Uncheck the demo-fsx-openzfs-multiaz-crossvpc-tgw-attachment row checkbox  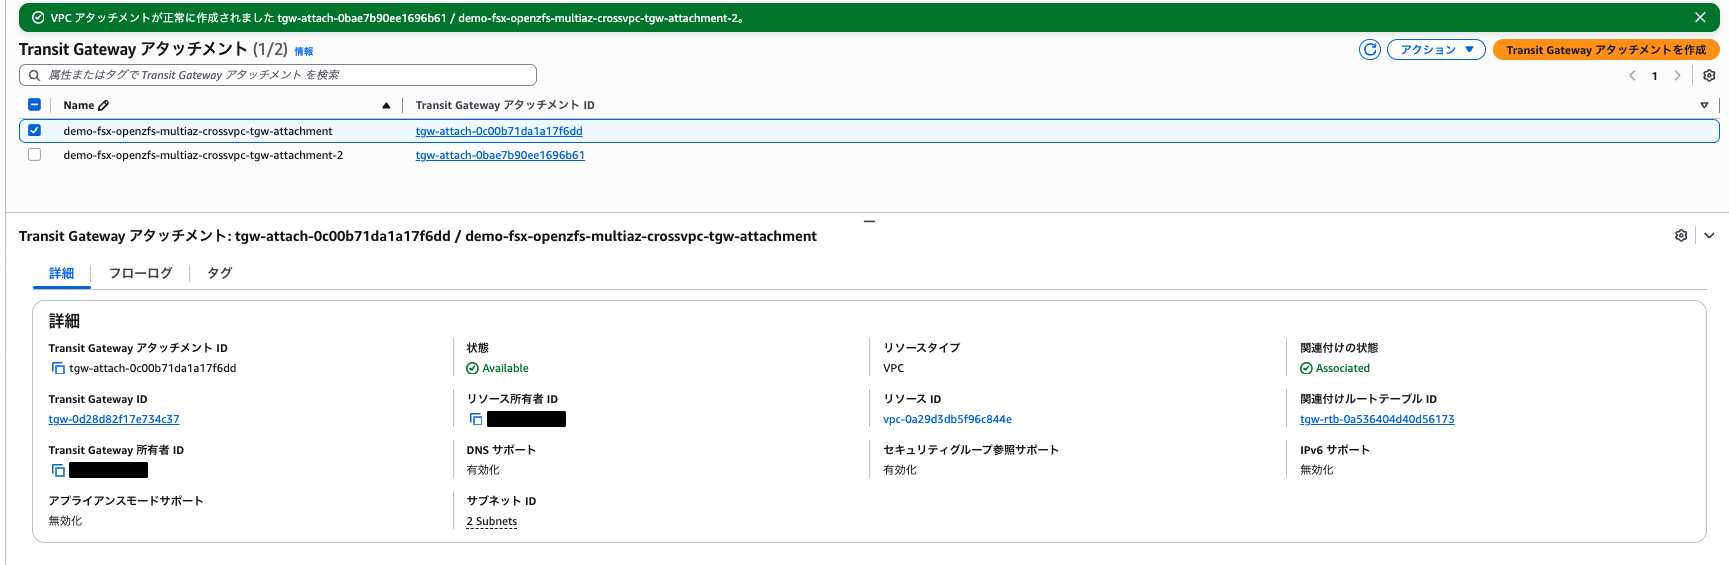[x=34, y=130]
